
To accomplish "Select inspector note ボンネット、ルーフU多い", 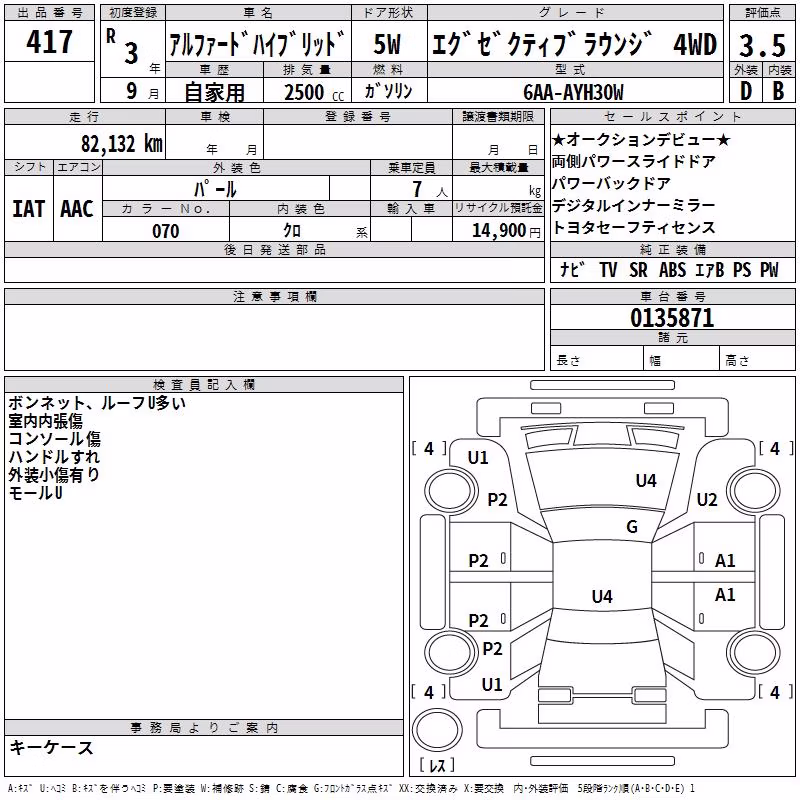I will point(97,403).
